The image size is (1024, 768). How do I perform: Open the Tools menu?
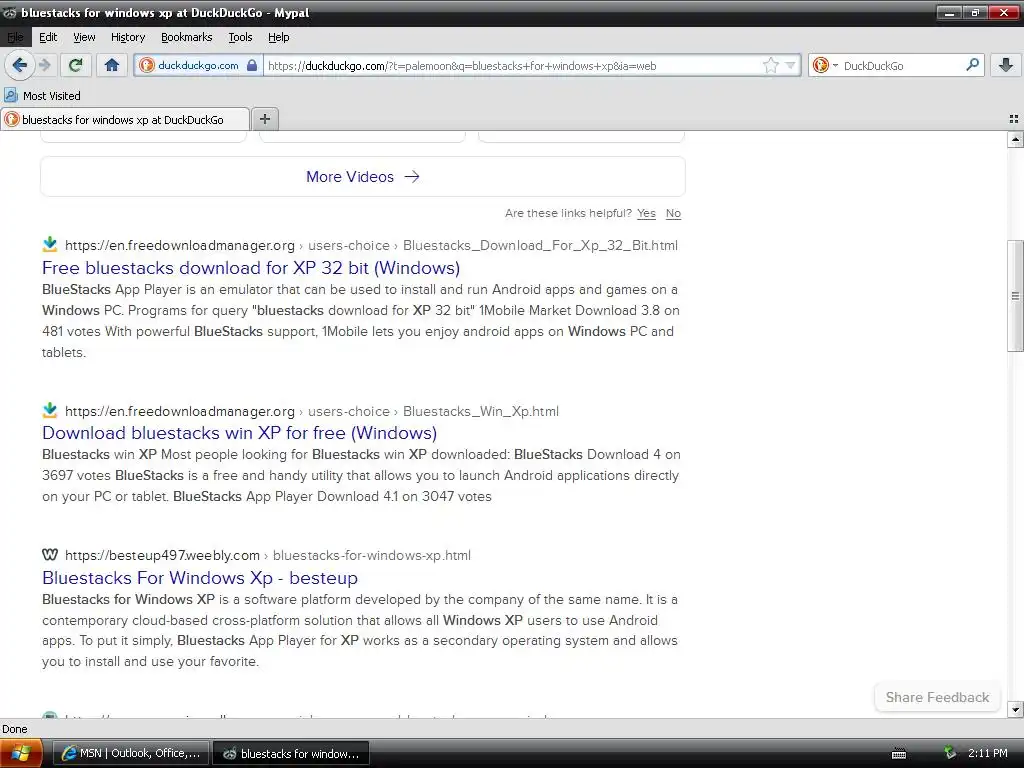pos(240,37)
